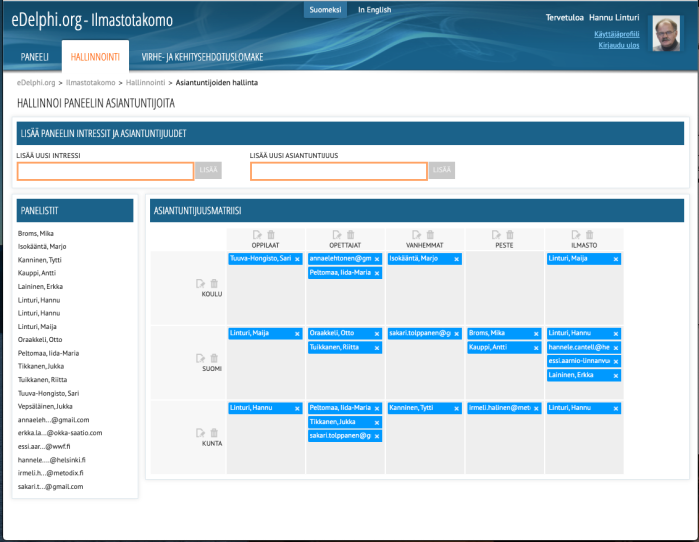Delete the OPETTAJAT column with trash icon
The image size is (699, 542).
351,234
